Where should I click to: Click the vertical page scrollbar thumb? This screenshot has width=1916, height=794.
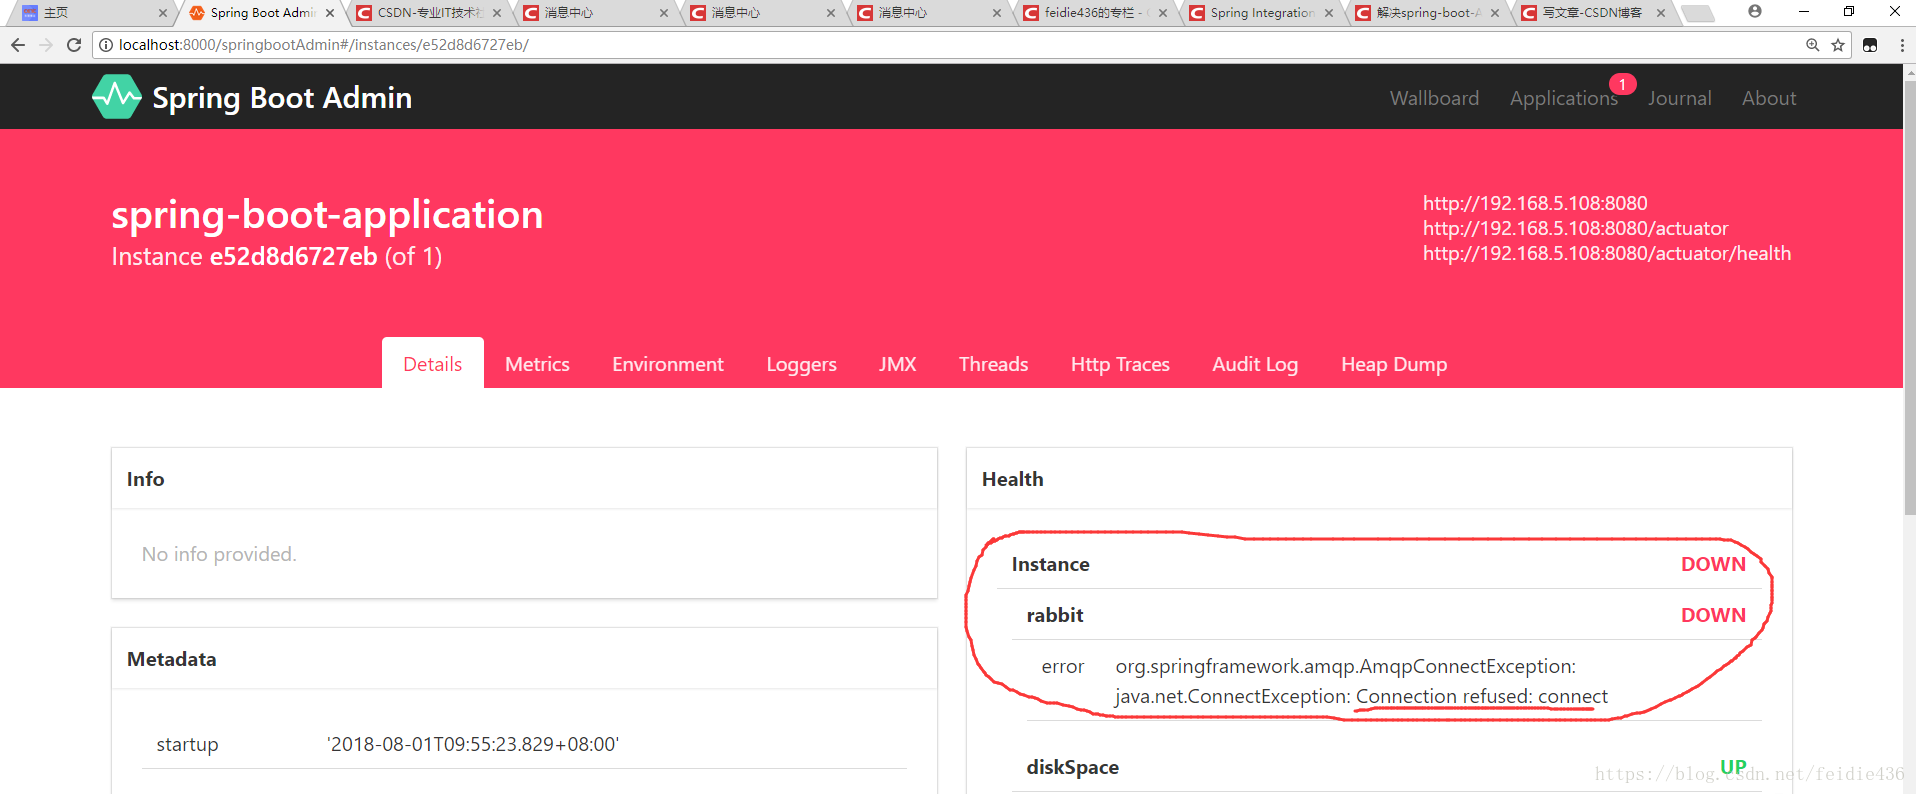(x=1910, y=298)
